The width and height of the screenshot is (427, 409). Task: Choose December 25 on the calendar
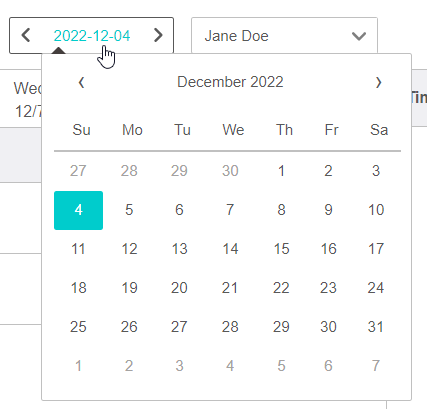tap(78, 327)
